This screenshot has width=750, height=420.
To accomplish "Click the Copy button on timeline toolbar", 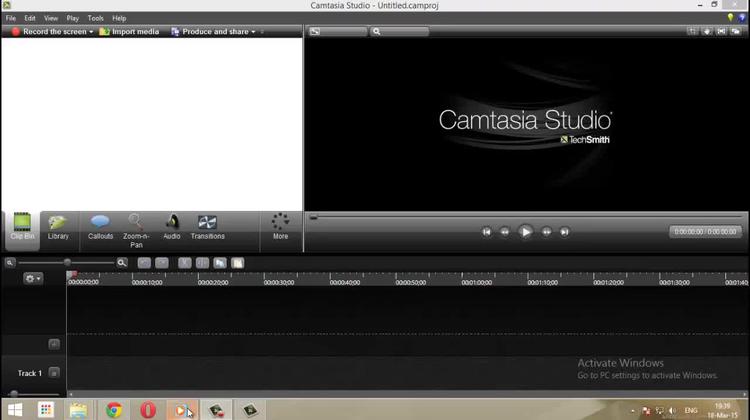I will [x=220, y=263].
